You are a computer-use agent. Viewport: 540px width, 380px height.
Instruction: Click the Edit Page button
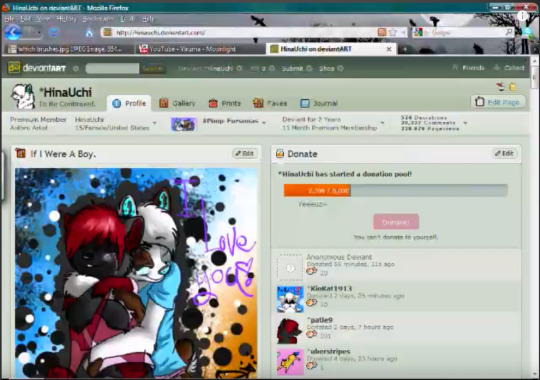(x=498, y=102)
